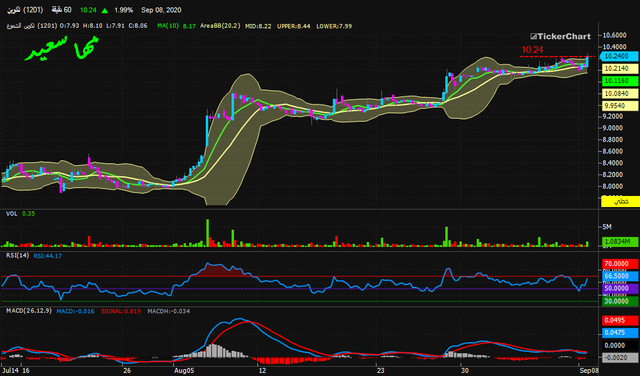The width and height of the screenshot is (640, 376).
Task: Click the green 1.0834M volume tag
Action: click(x=620, y=242)
